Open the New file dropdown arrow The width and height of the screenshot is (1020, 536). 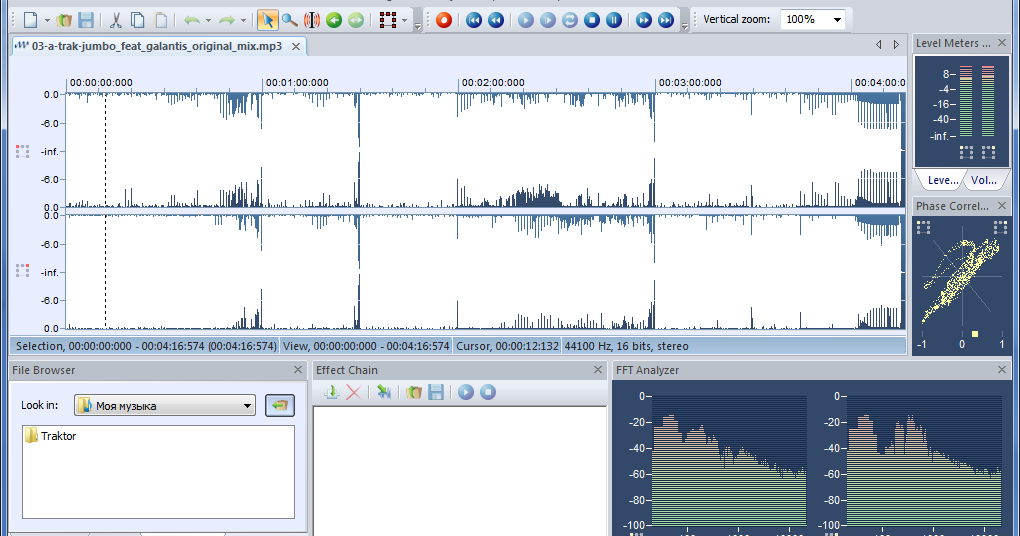tap(47, 20)
